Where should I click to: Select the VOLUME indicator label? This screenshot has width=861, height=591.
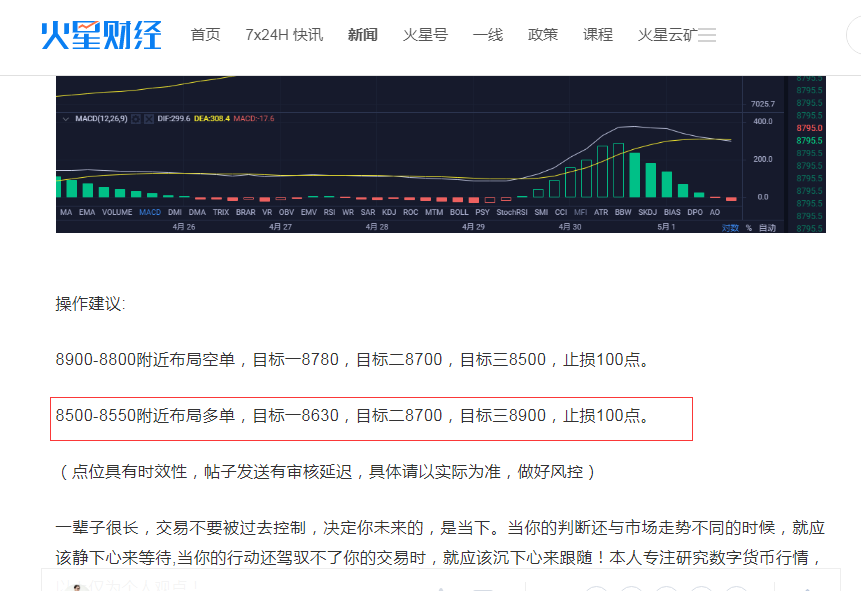(x=117, y=212)
